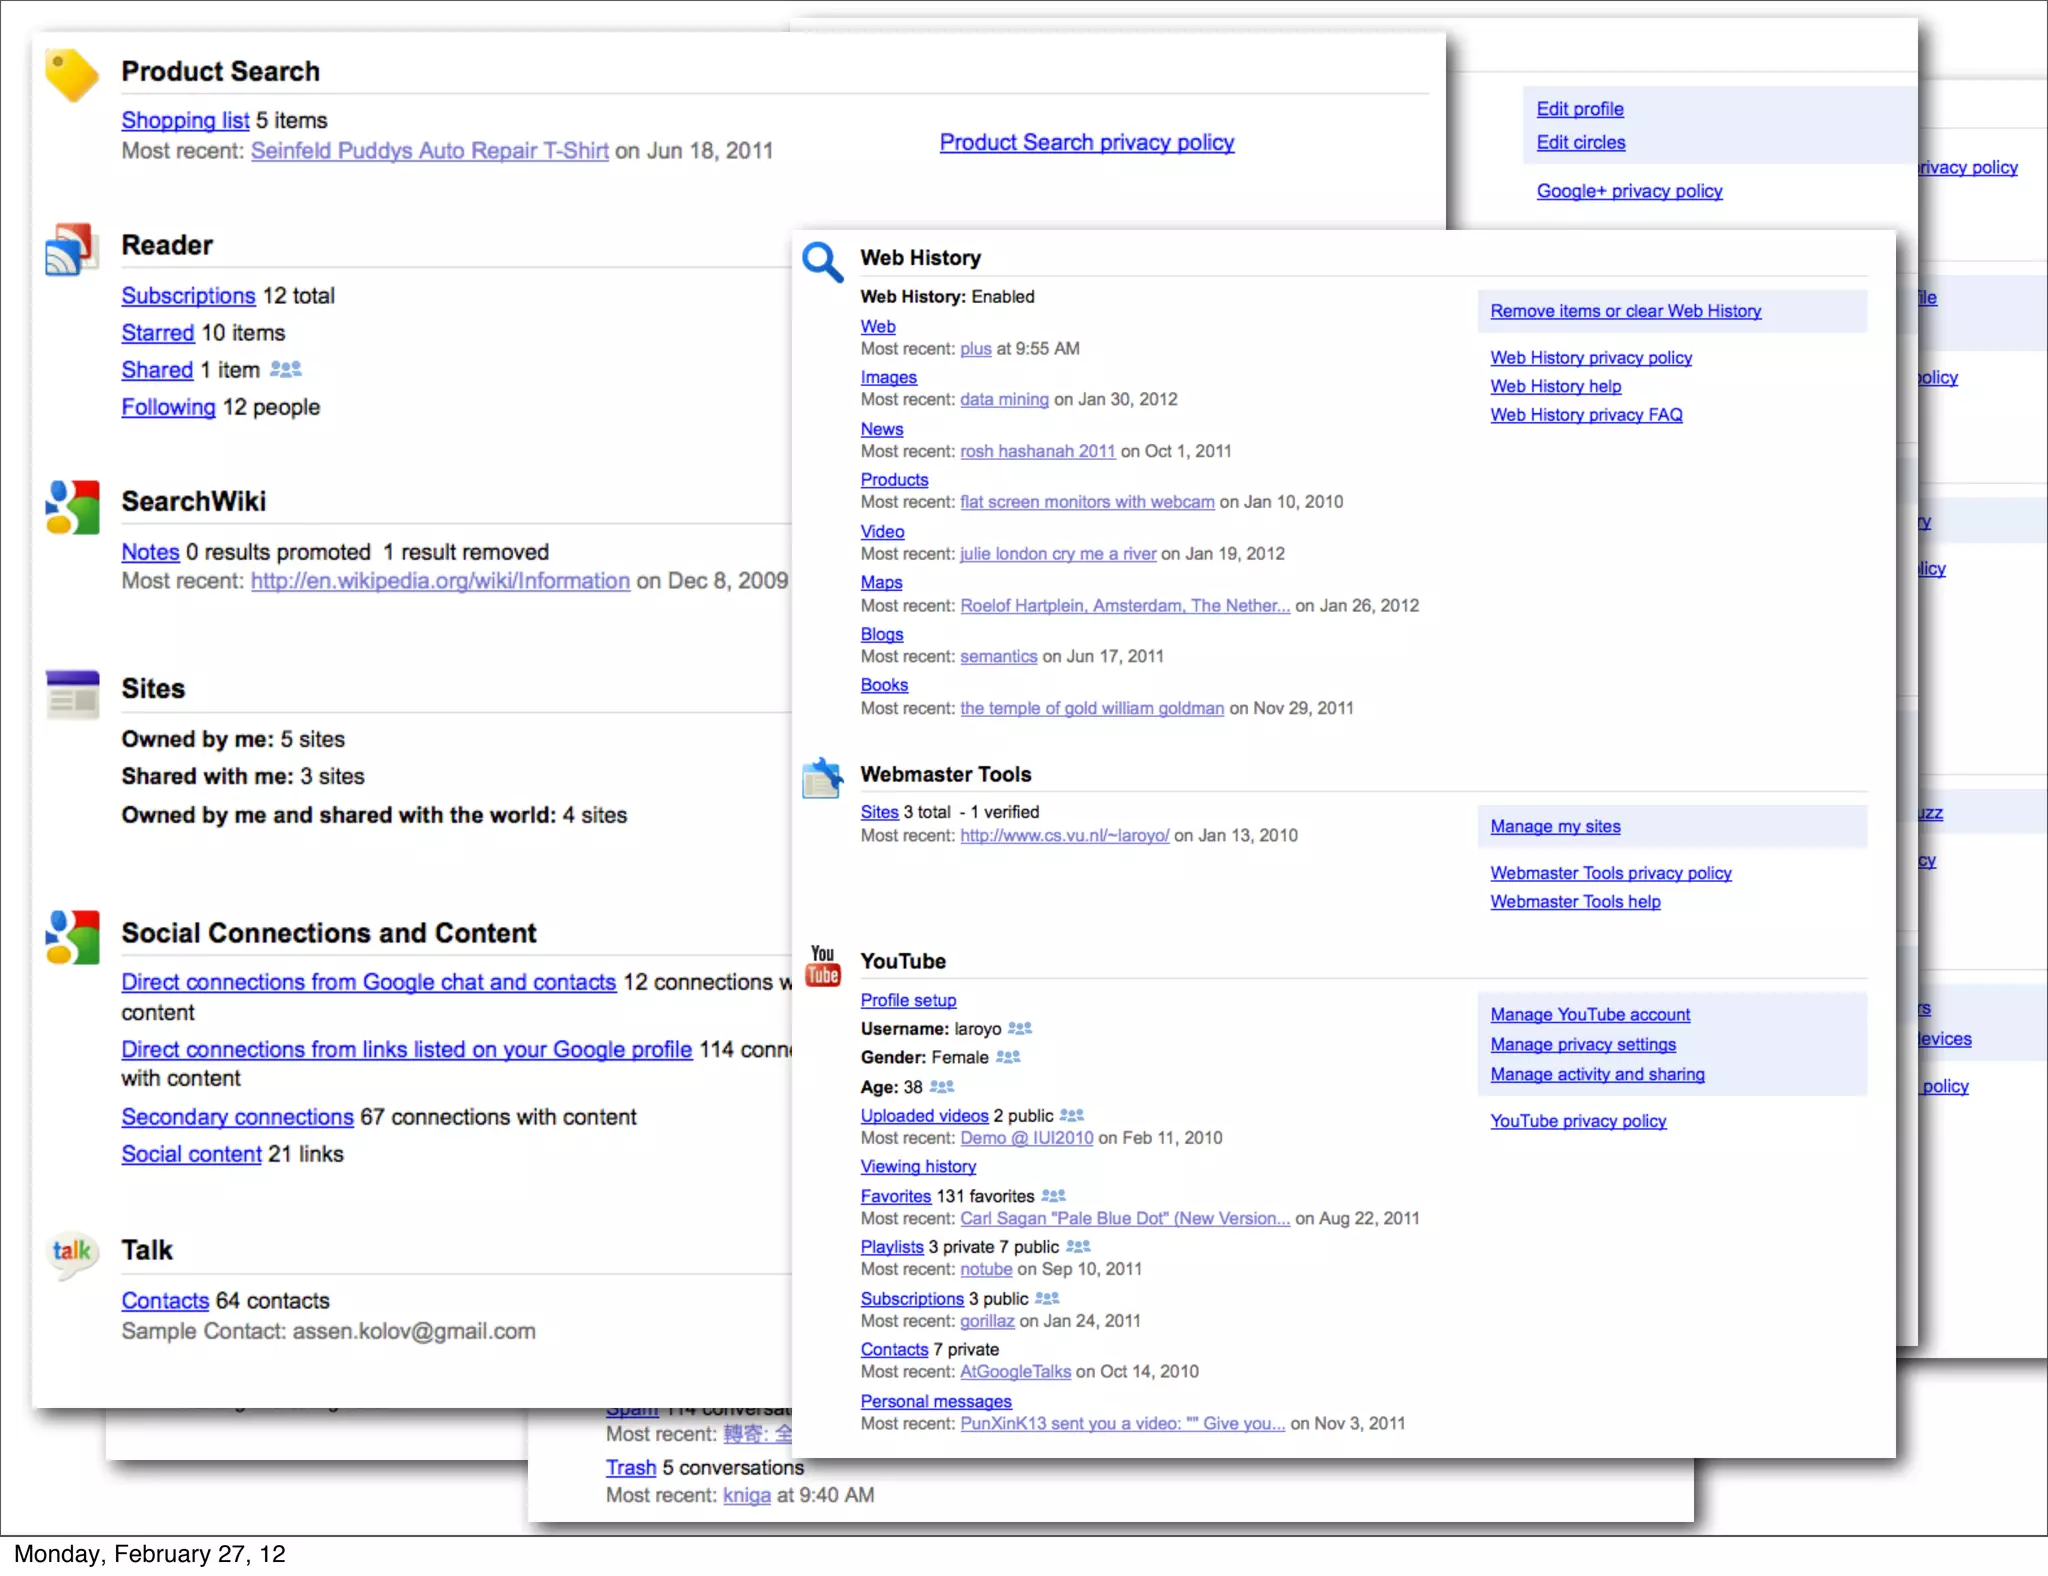
Task: Open YouTube Viewing history link
Action: coord(918,1167)
